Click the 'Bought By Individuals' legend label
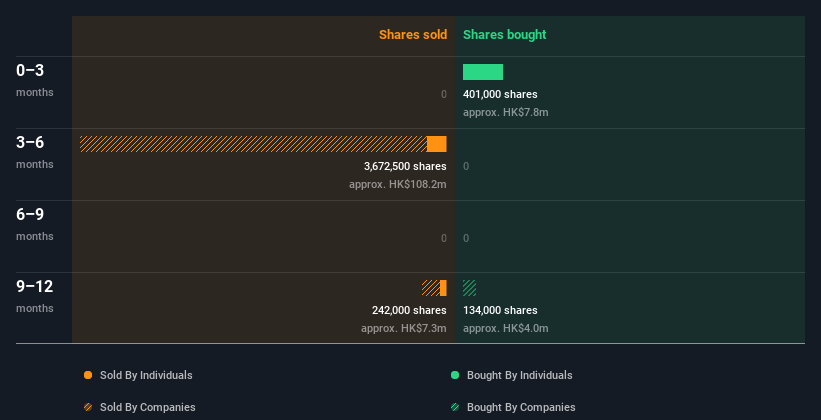Viewport: 821px width, 420px height. coord(519,375)
